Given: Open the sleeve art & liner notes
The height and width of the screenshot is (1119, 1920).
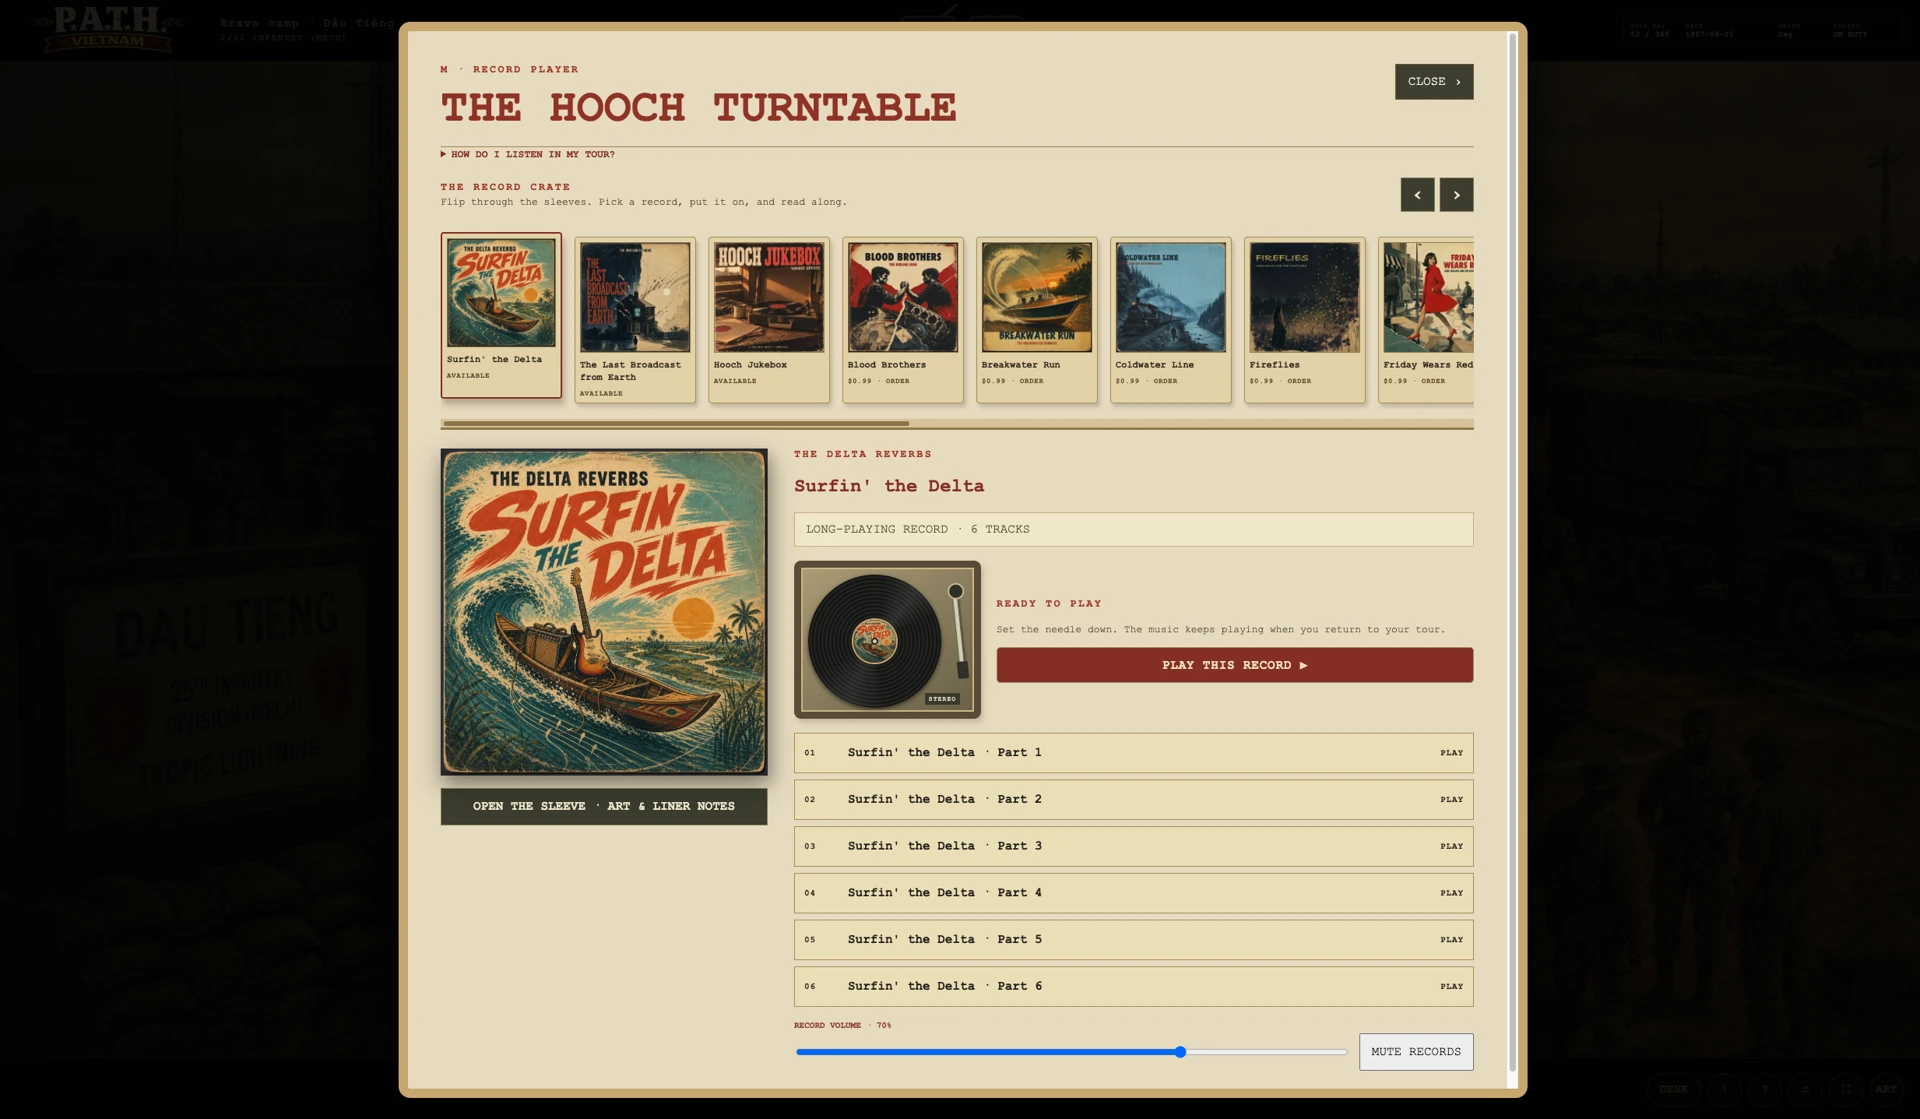Looking at the screenshot, I should pos(604,806).
